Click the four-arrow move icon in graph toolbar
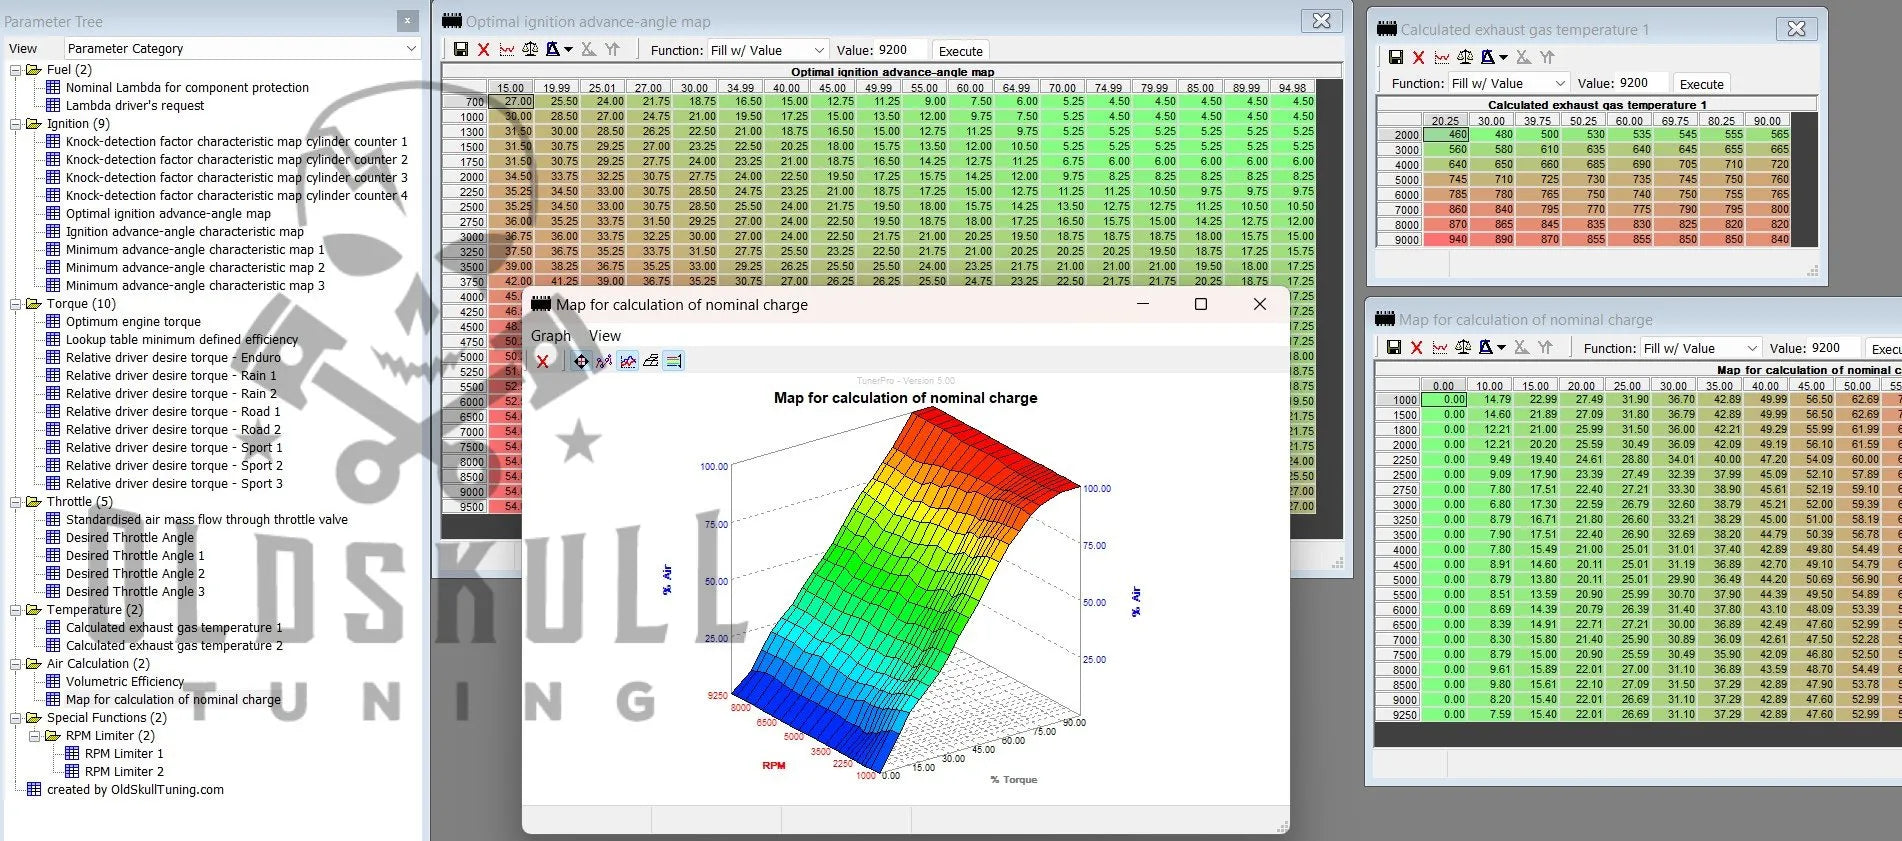 581,361
